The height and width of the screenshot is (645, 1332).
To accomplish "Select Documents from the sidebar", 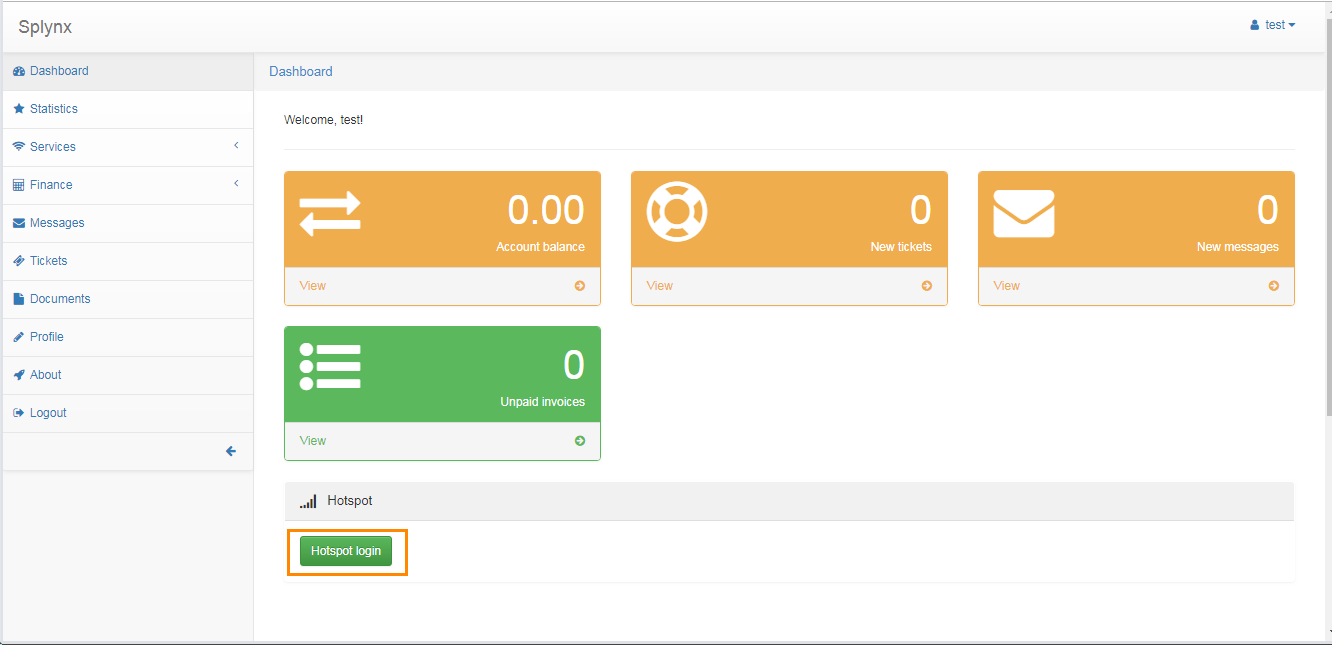I will [x=60, y=299].
